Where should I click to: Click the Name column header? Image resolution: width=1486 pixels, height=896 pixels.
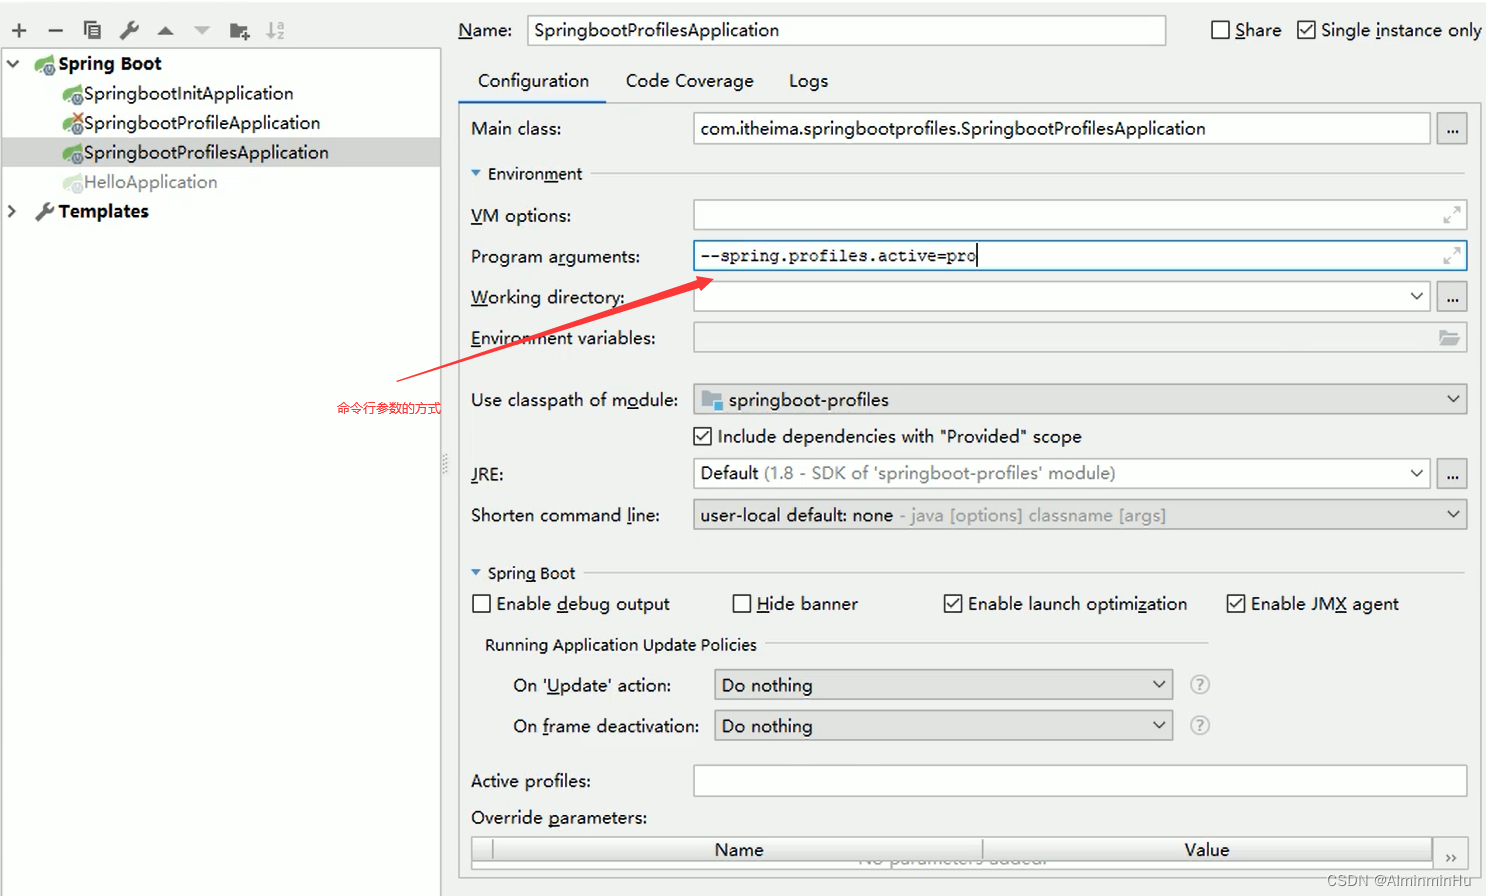pyautogui.click(x=738, y=849)
